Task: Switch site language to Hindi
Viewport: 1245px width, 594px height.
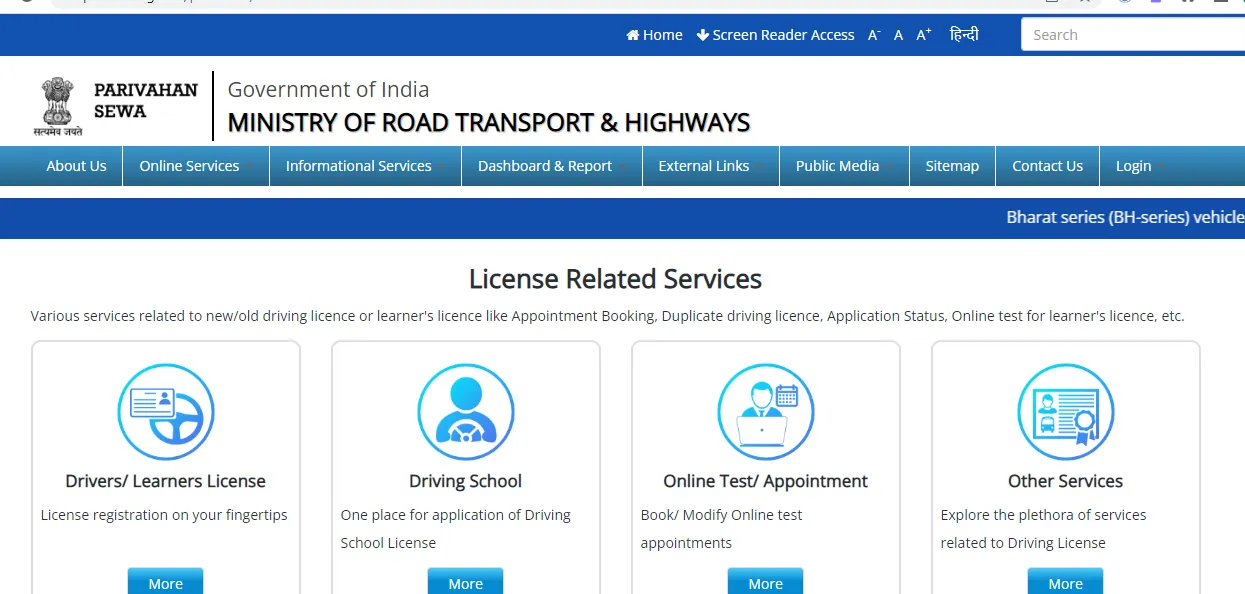Action: (964, 35)
